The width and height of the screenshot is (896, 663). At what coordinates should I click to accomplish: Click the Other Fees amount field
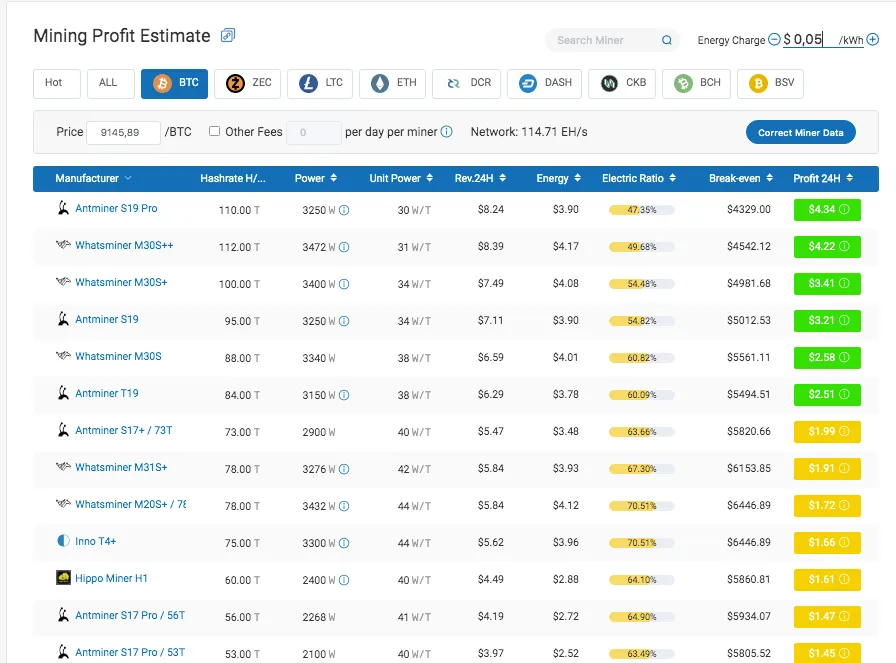314,133
